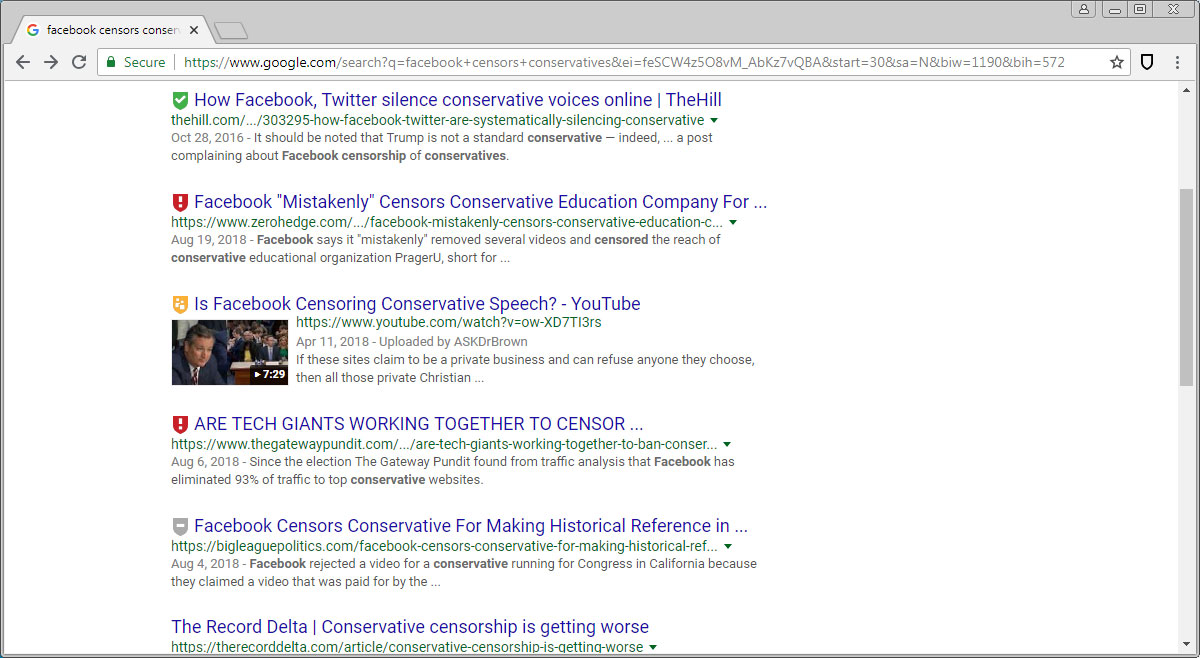Open 'ARE TECH GIANTS WORKING TOGETHER' link
Viewport: 1200px width, 658px height.
[419, 424]
